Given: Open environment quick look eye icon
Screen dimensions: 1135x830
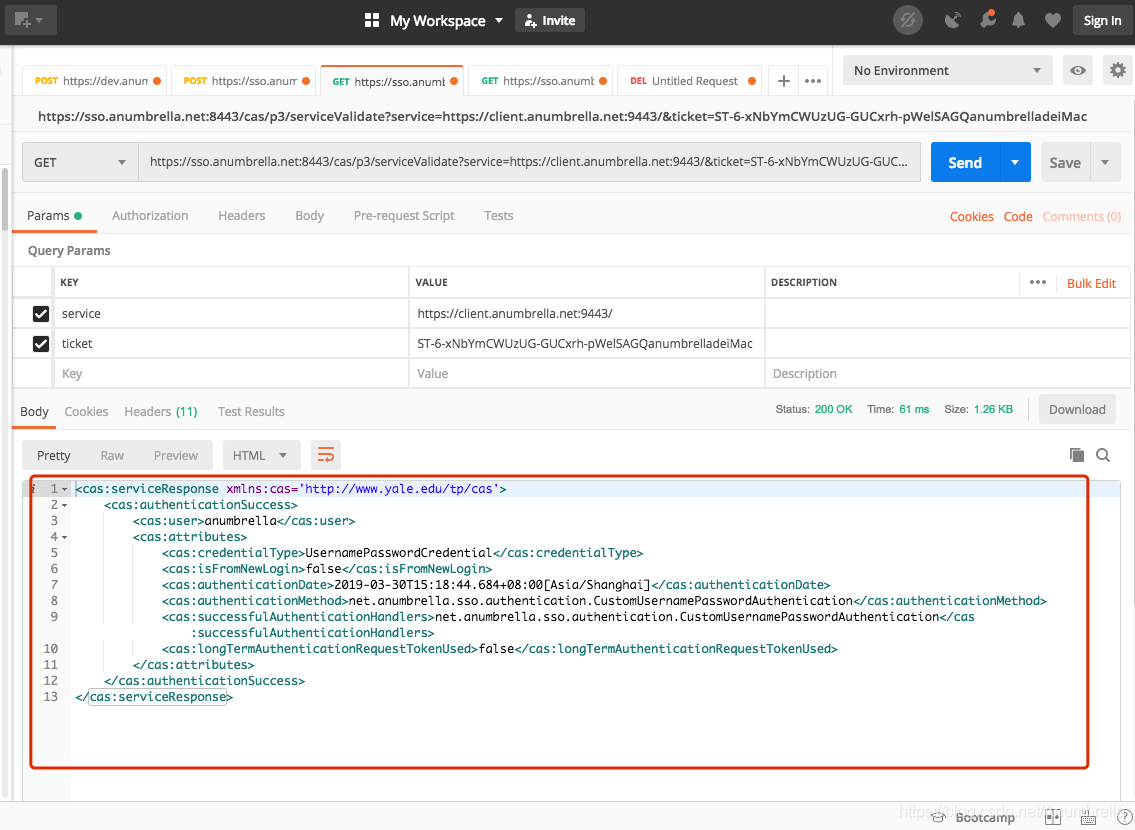Looking at the screenshot, I should tap(1078, 70).
